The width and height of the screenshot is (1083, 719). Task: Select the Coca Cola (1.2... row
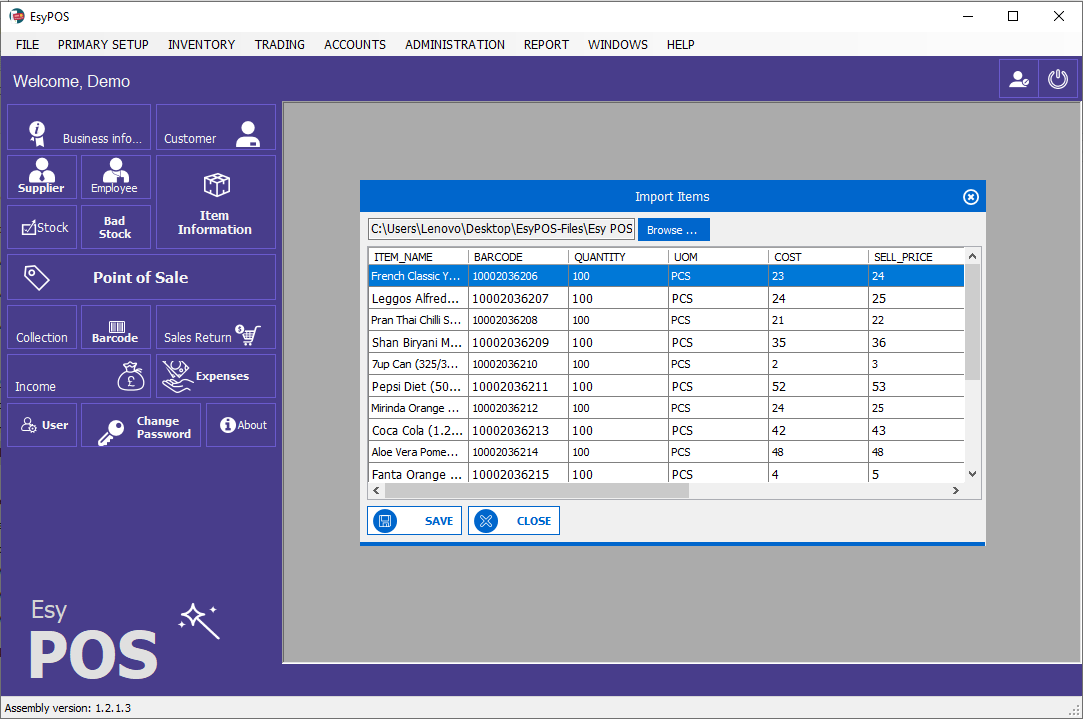pos(667,430)
